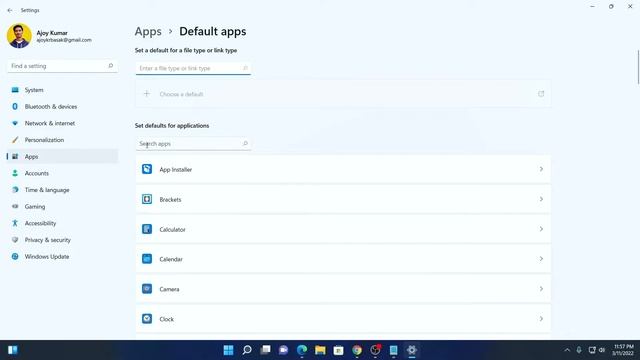This screenshot has width=640, height=360.
Task: Focus the Find a setting search box
Action: [x=62, y=66]
